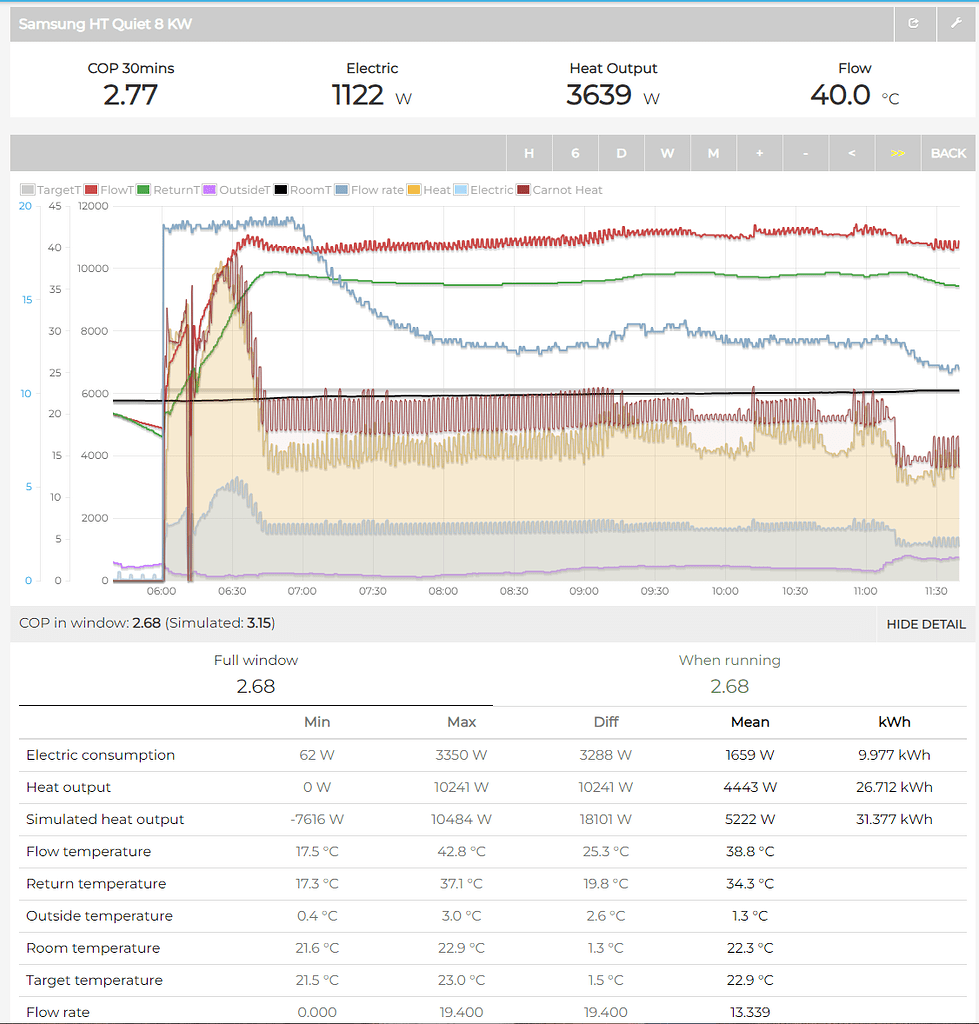Advance the timeline with the yellow ">>" arrow
The height and width of the screenshot is (1024, 979).
[897, 152]
